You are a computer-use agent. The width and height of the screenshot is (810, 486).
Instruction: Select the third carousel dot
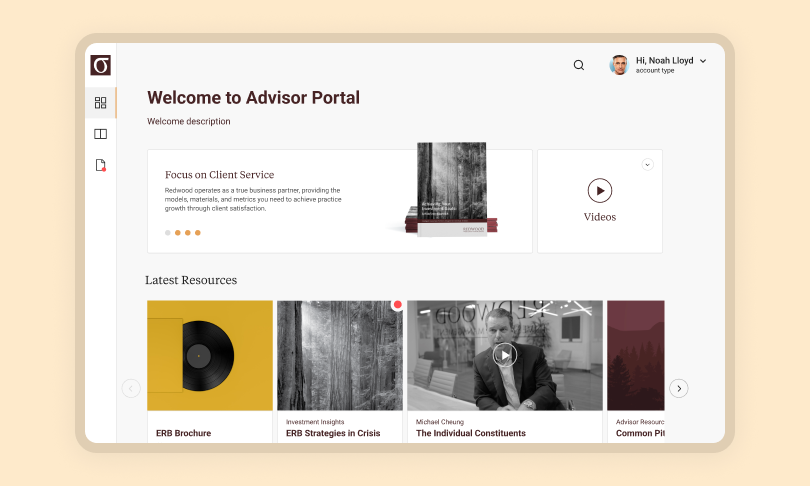point(188,233)
